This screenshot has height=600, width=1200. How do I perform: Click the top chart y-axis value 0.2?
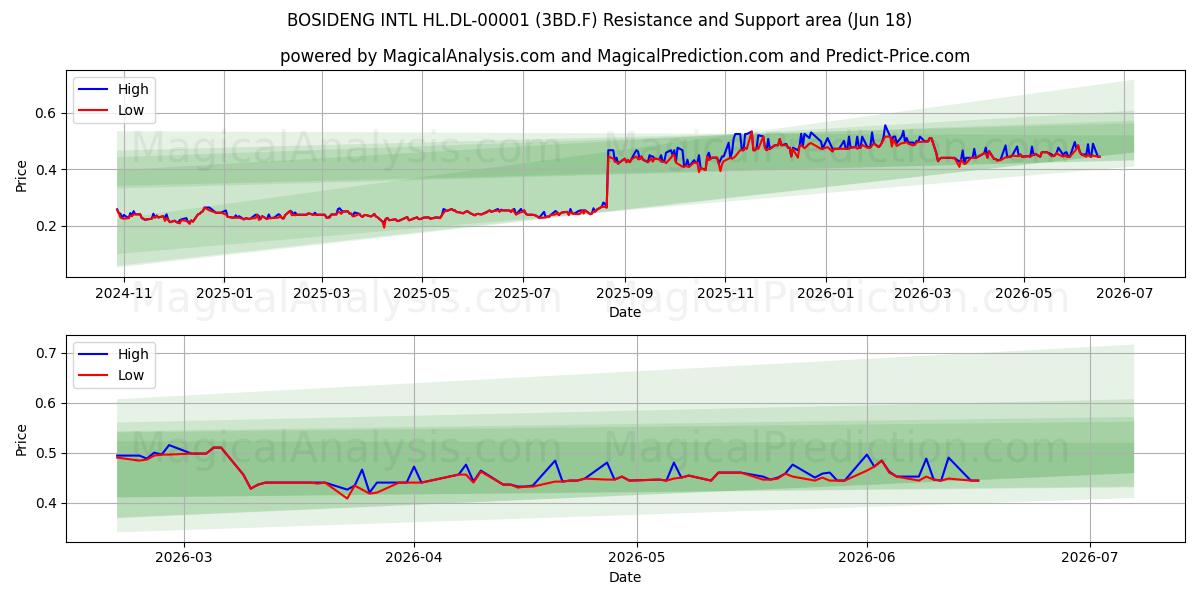coord(48,226)
